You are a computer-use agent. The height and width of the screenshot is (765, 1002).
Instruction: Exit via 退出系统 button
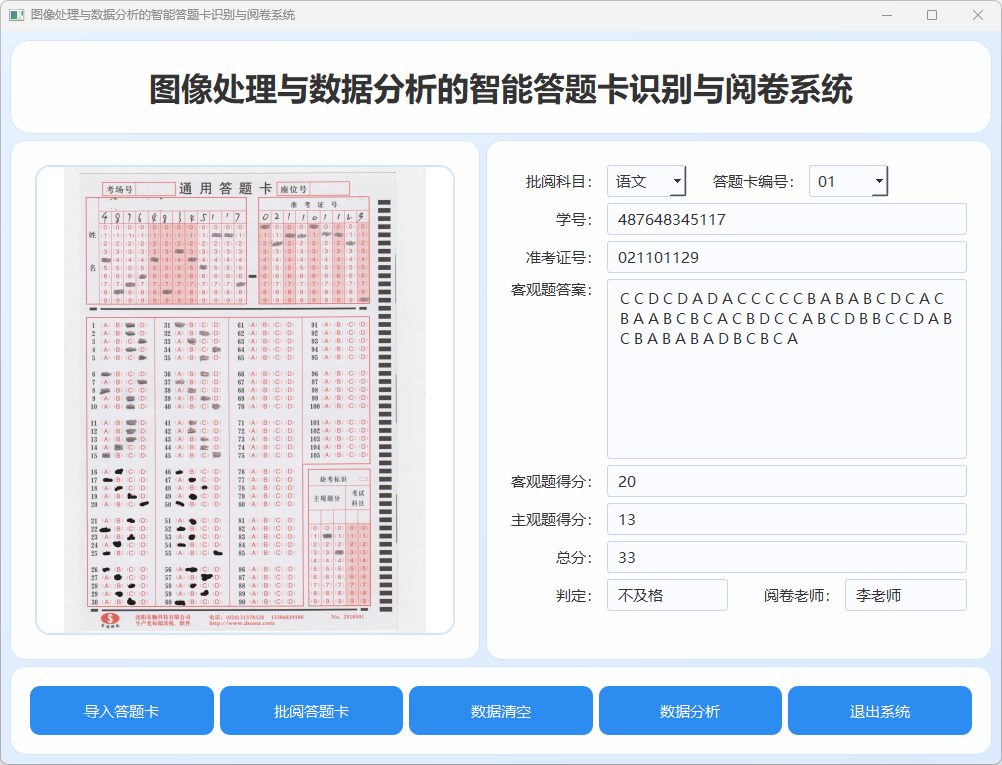point(879,711)
